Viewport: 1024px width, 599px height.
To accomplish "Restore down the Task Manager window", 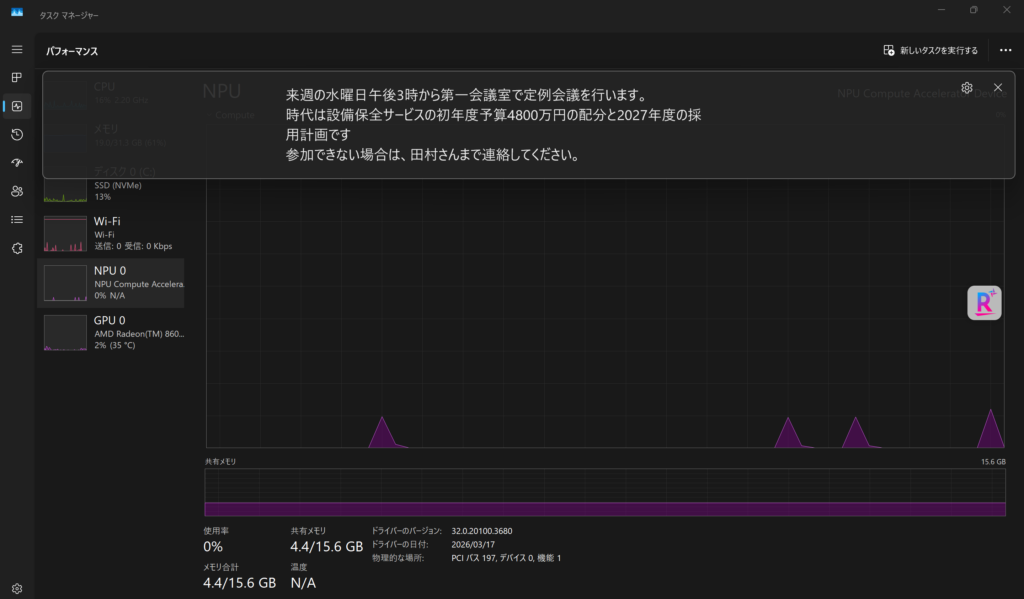I will tap(974, 10).
